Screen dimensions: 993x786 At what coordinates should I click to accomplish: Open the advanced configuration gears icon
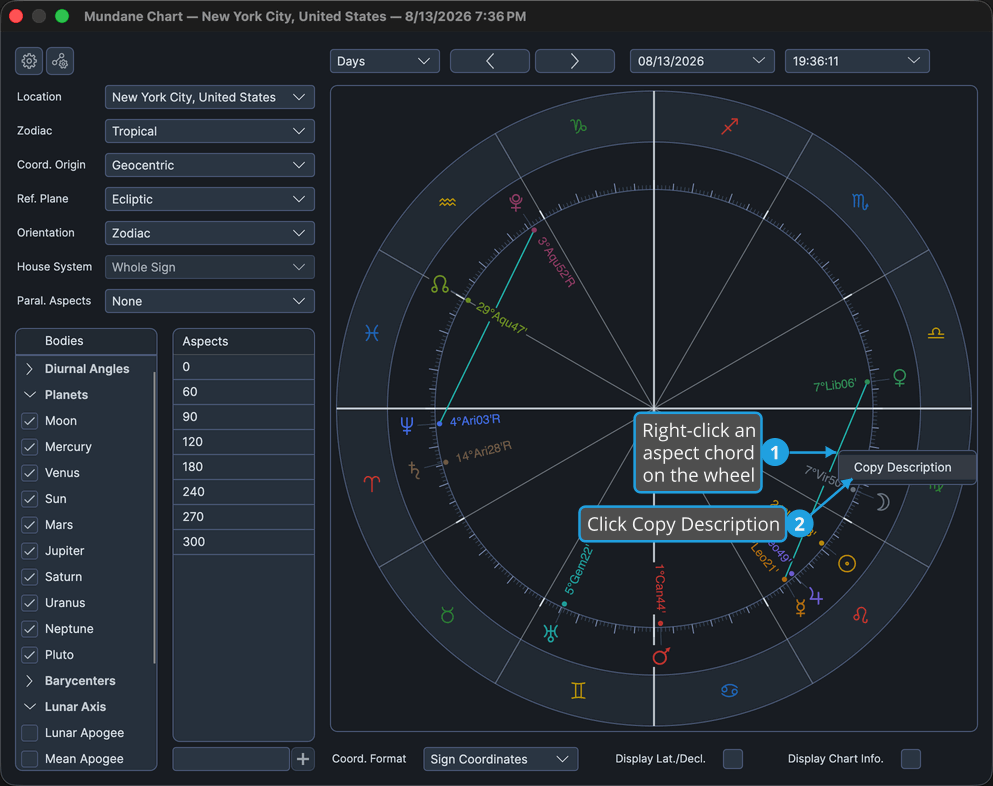tap(60, 61)
